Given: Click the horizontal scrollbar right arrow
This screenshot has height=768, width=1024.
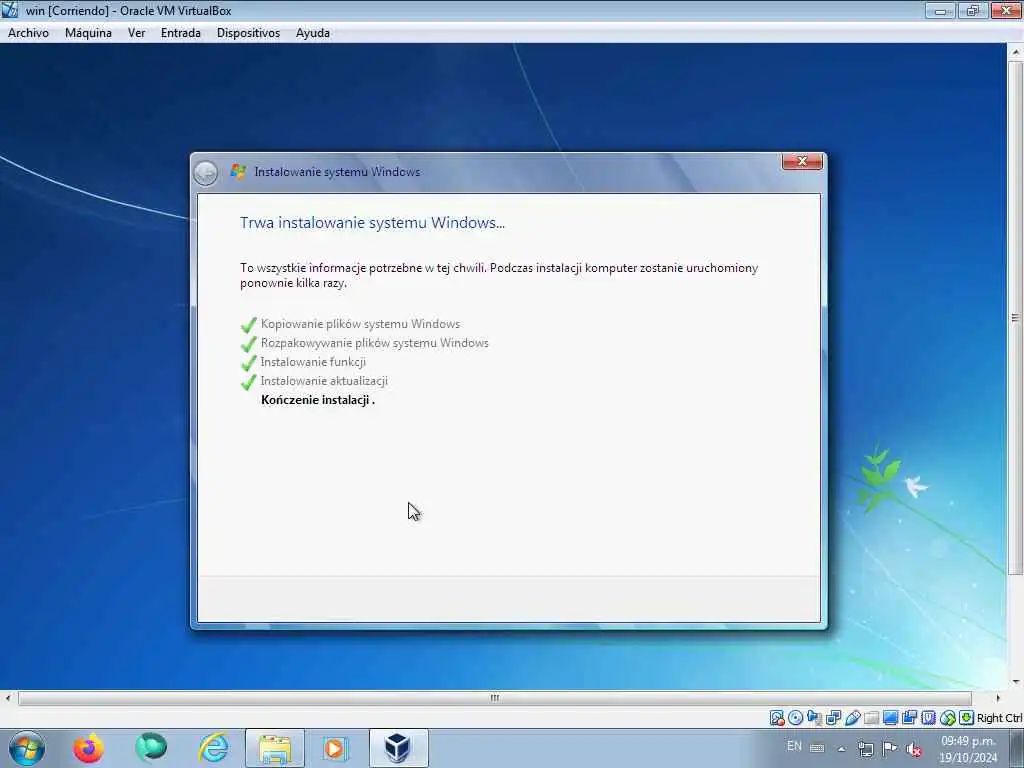Looking at the screenshot, I should (x=997, y=698).
